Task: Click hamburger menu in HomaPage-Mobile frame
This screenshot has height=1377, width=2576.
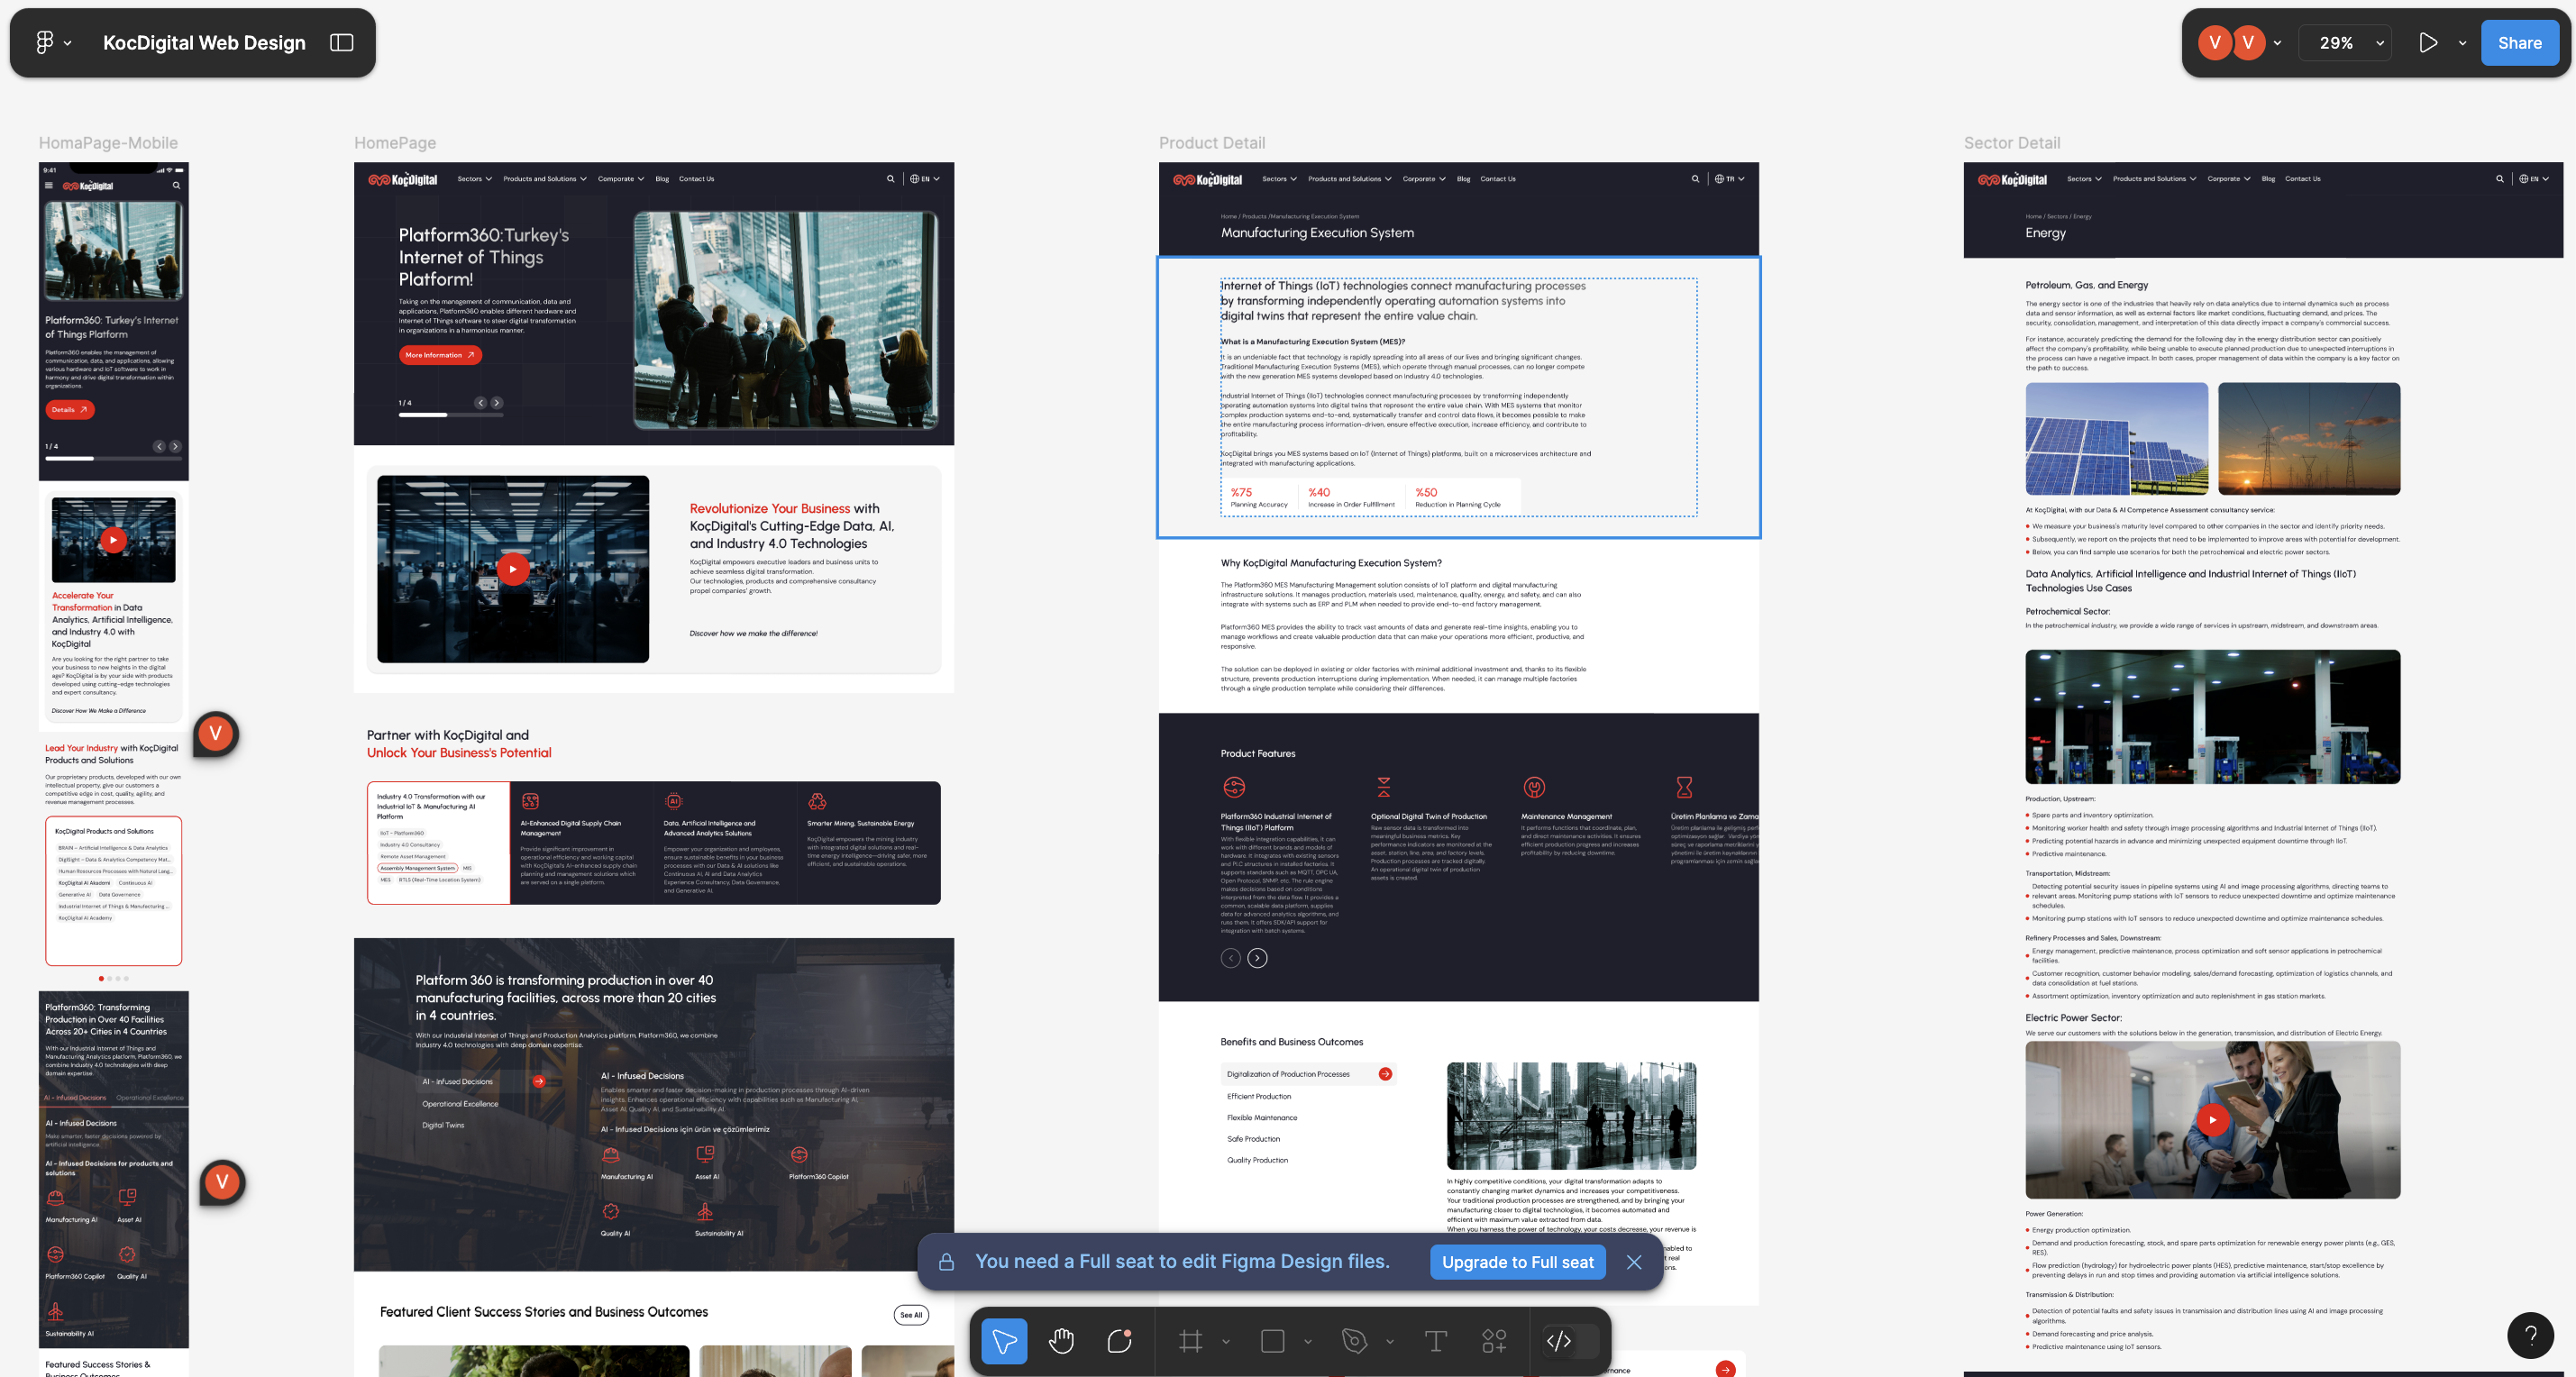Action: 49,185
